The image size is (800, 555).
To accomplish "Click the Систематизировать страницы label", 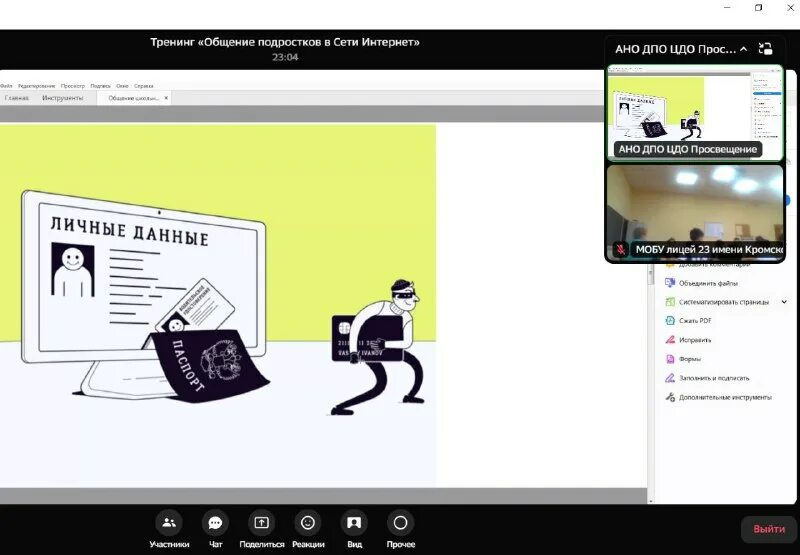I will [723, 301].
